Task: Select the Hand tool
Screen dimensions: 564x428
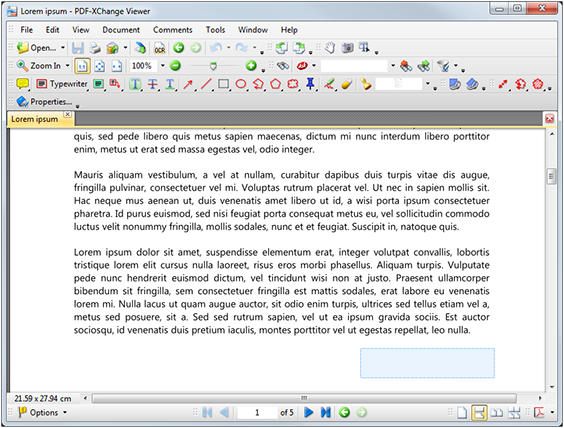Action: point(330,47)
